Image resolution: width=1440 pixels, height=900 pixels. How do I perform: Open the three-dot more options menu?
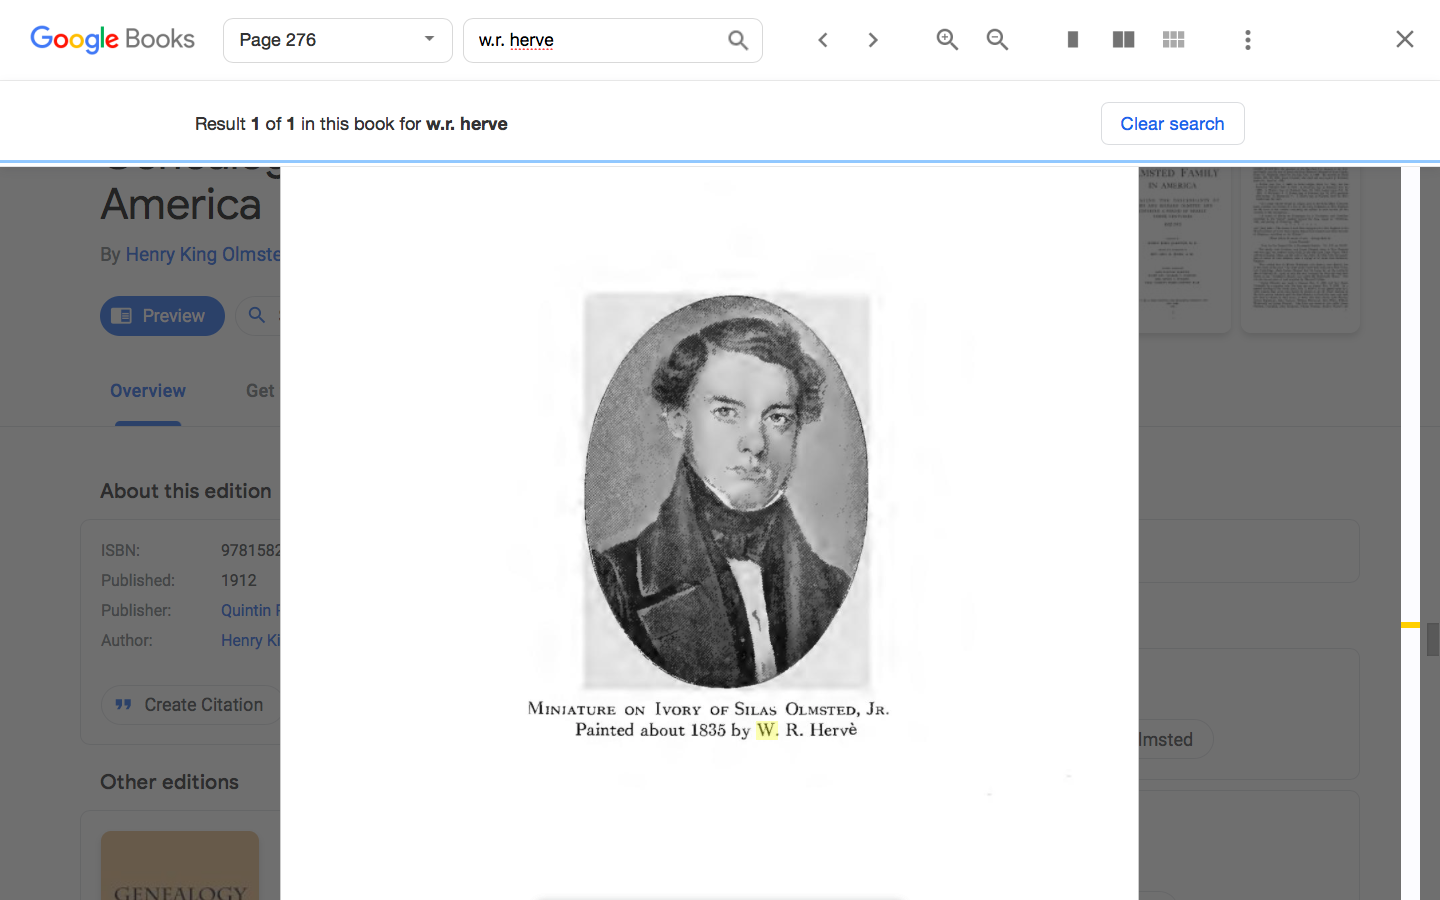[x=1247, y=40]
